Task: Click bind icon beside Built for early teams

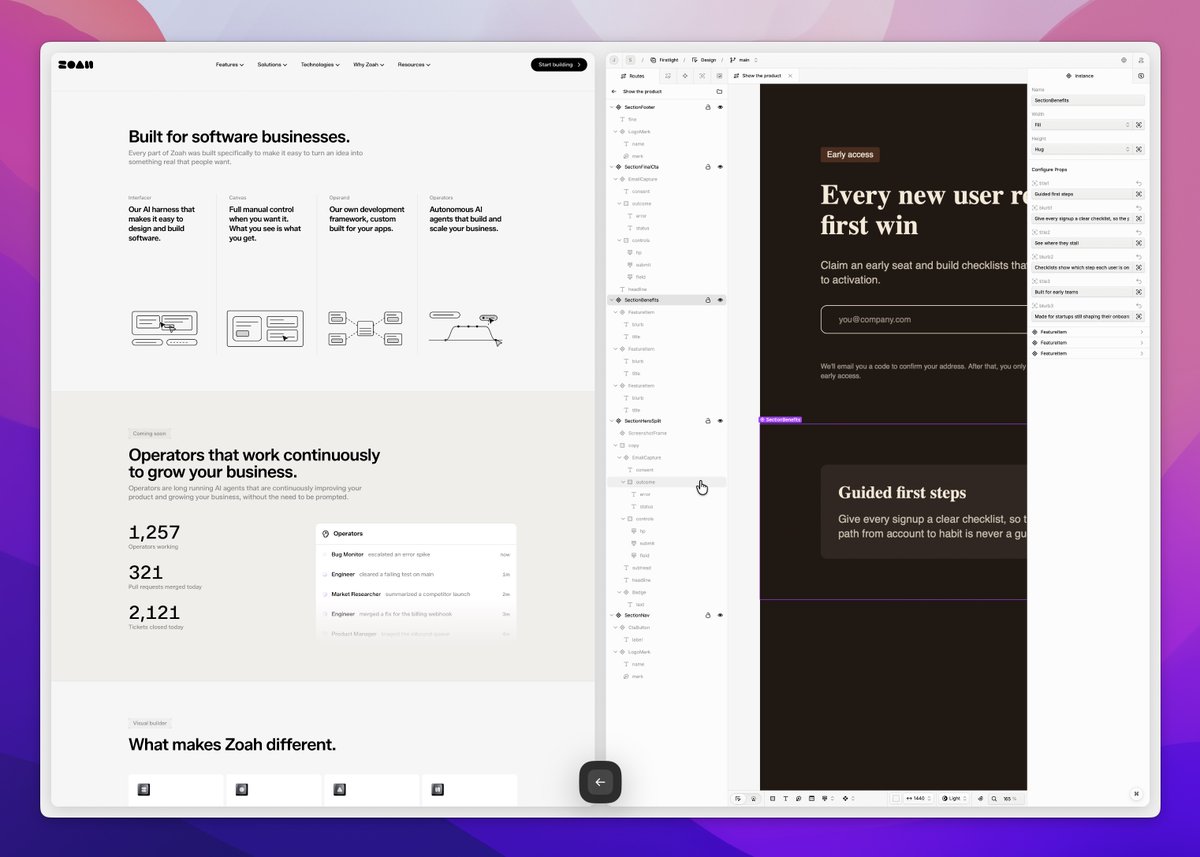Action: 1139,292
